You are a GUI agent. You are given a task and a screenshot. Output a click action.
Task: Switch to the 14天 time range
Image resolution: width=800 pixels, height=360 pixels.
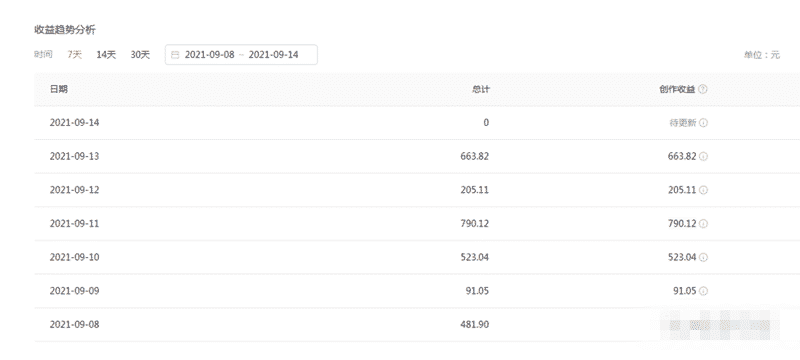point(106,55)
